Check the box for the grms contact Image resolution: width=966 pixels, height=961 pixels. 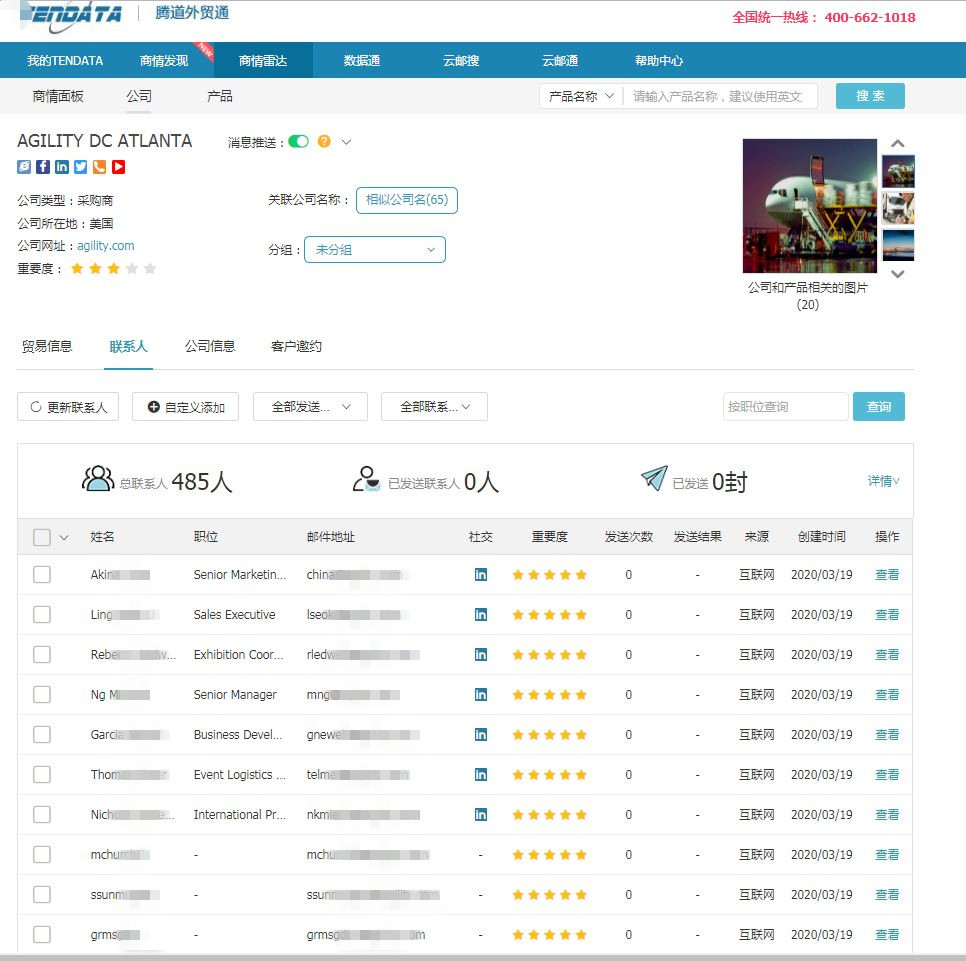click(42, 935)
